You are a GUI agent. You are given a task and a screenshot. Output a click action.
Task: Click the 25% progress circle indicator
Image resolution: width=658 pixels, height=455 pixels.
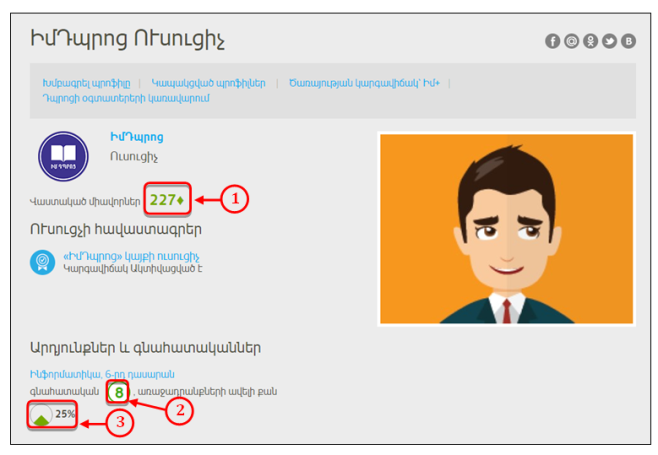click(x=41, y=415)
